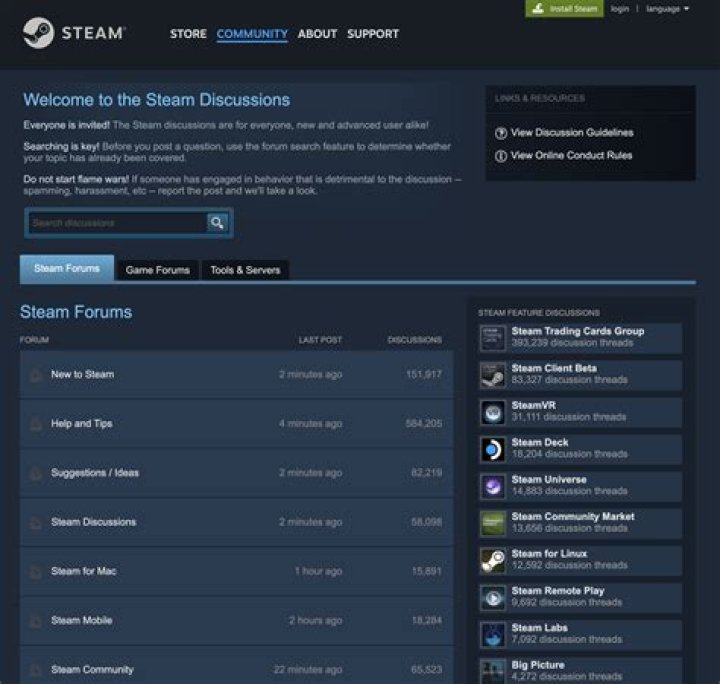Open the SUPPORT page
The image size is (720, 684).
(373, 34)
